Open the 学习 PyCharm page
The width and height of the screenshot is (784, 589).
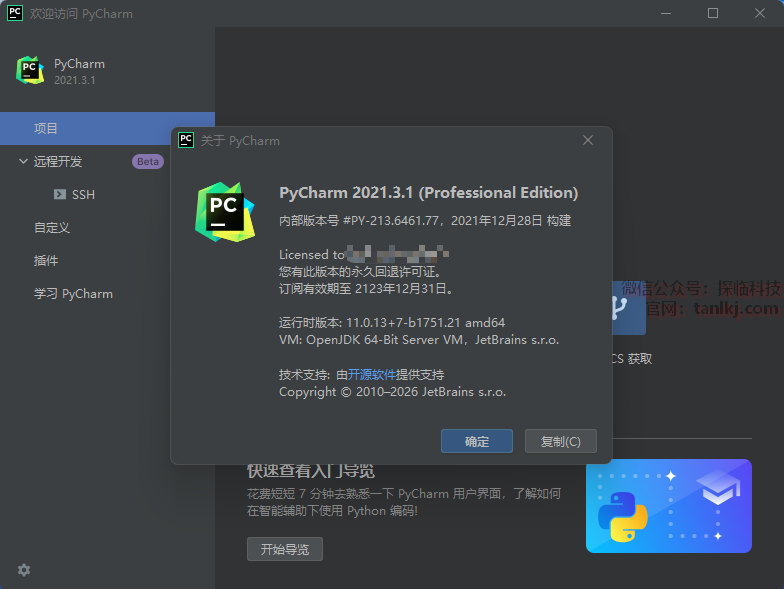click(x=73, y=293)
